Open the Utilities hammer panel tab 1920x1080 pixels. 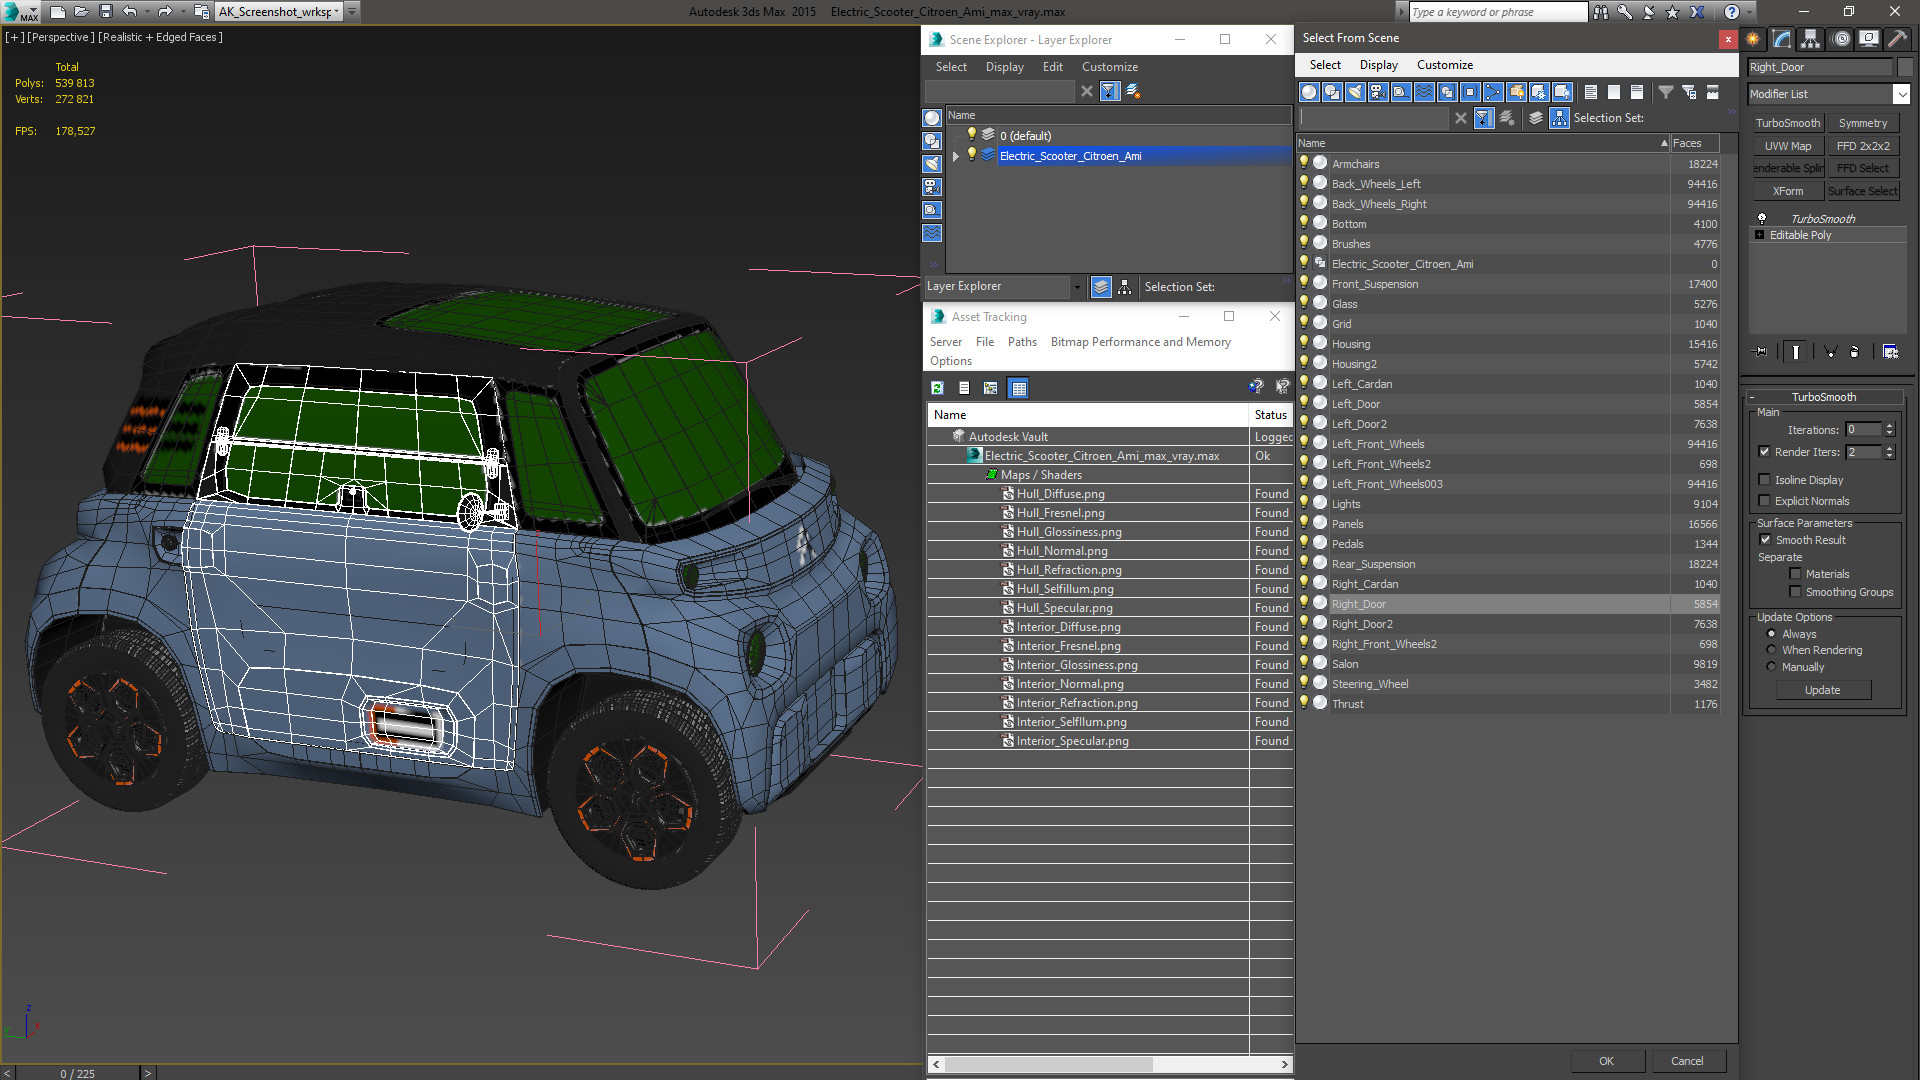coord(1897,39)
